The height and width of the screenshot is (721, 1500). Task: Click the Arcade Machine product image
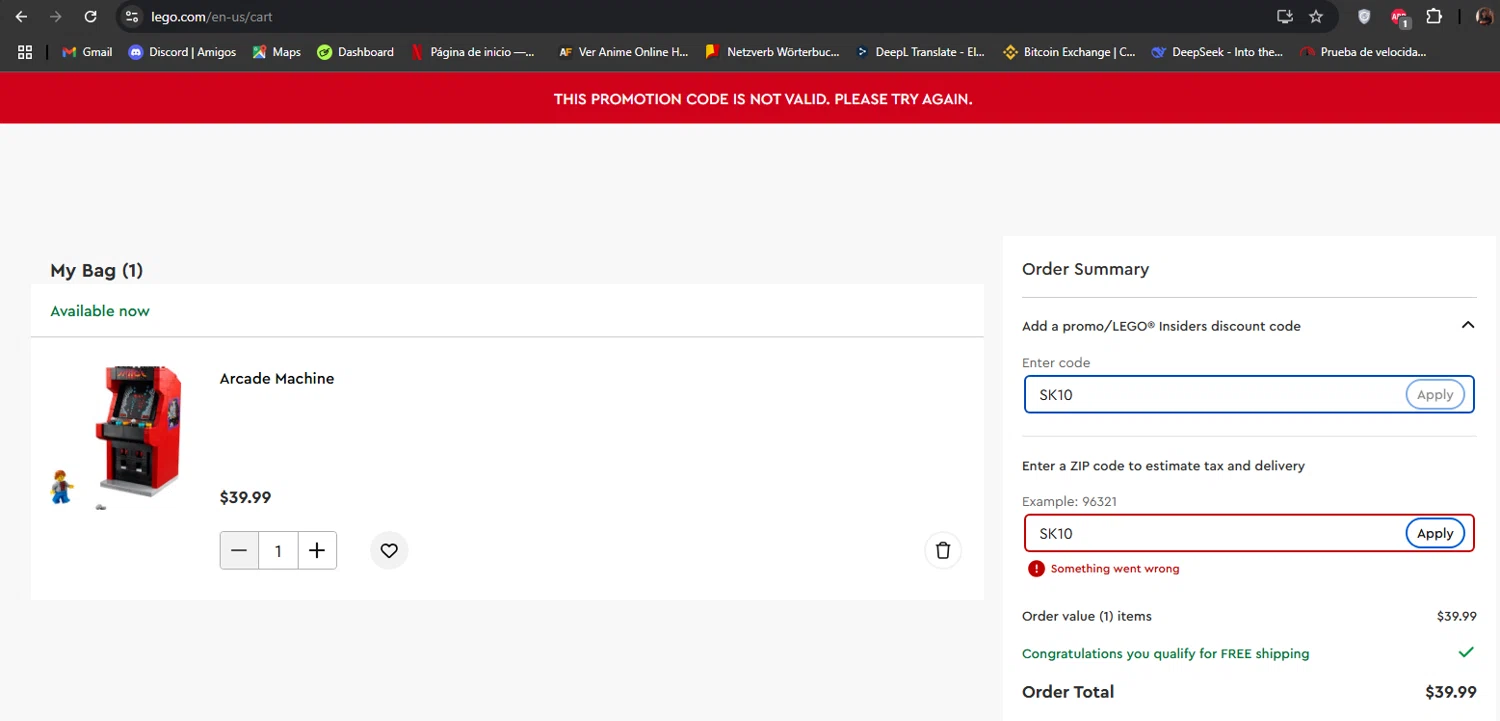[x=117, y=436]
